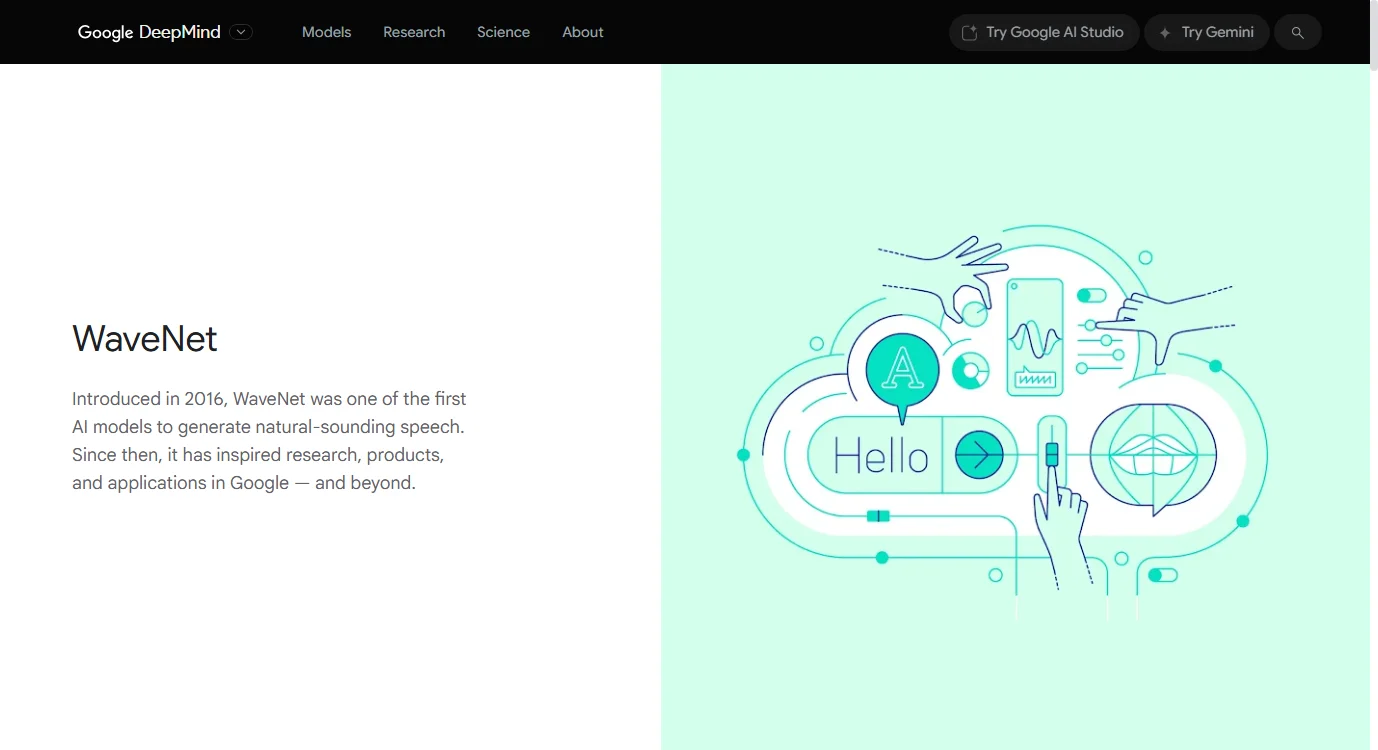Click the phone with waveform graphic
Image resolution: width=1378 pixels, height=750 pixels.
pyautogui.click(x=1034, y=337)
